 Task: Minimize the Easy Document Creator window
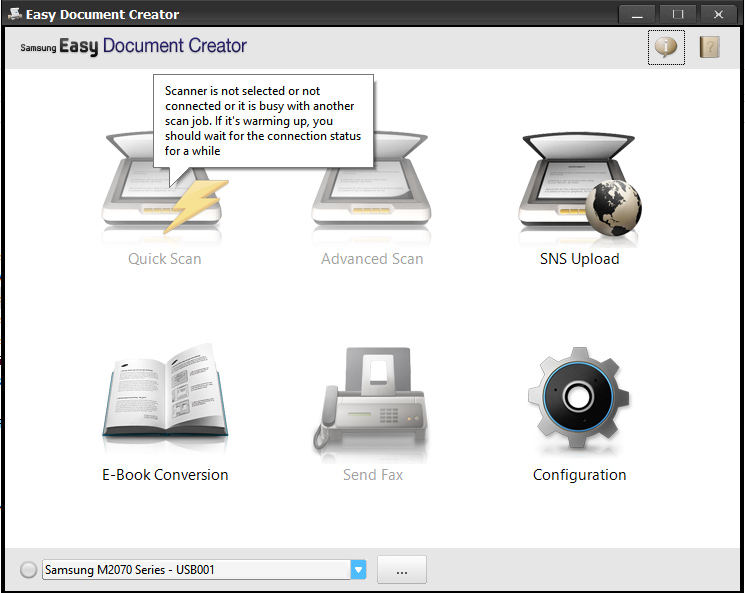tap(637, 15)
